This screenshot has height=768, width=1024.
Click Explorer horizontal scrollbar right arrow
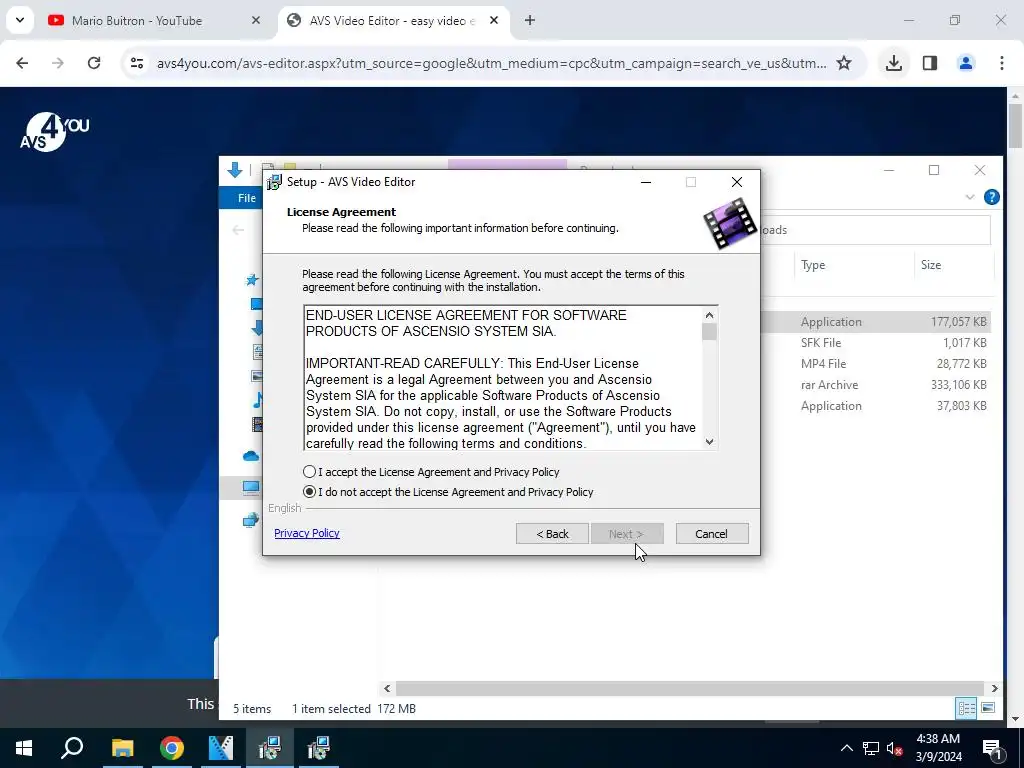pyautogui.click(x=995, y=688)
